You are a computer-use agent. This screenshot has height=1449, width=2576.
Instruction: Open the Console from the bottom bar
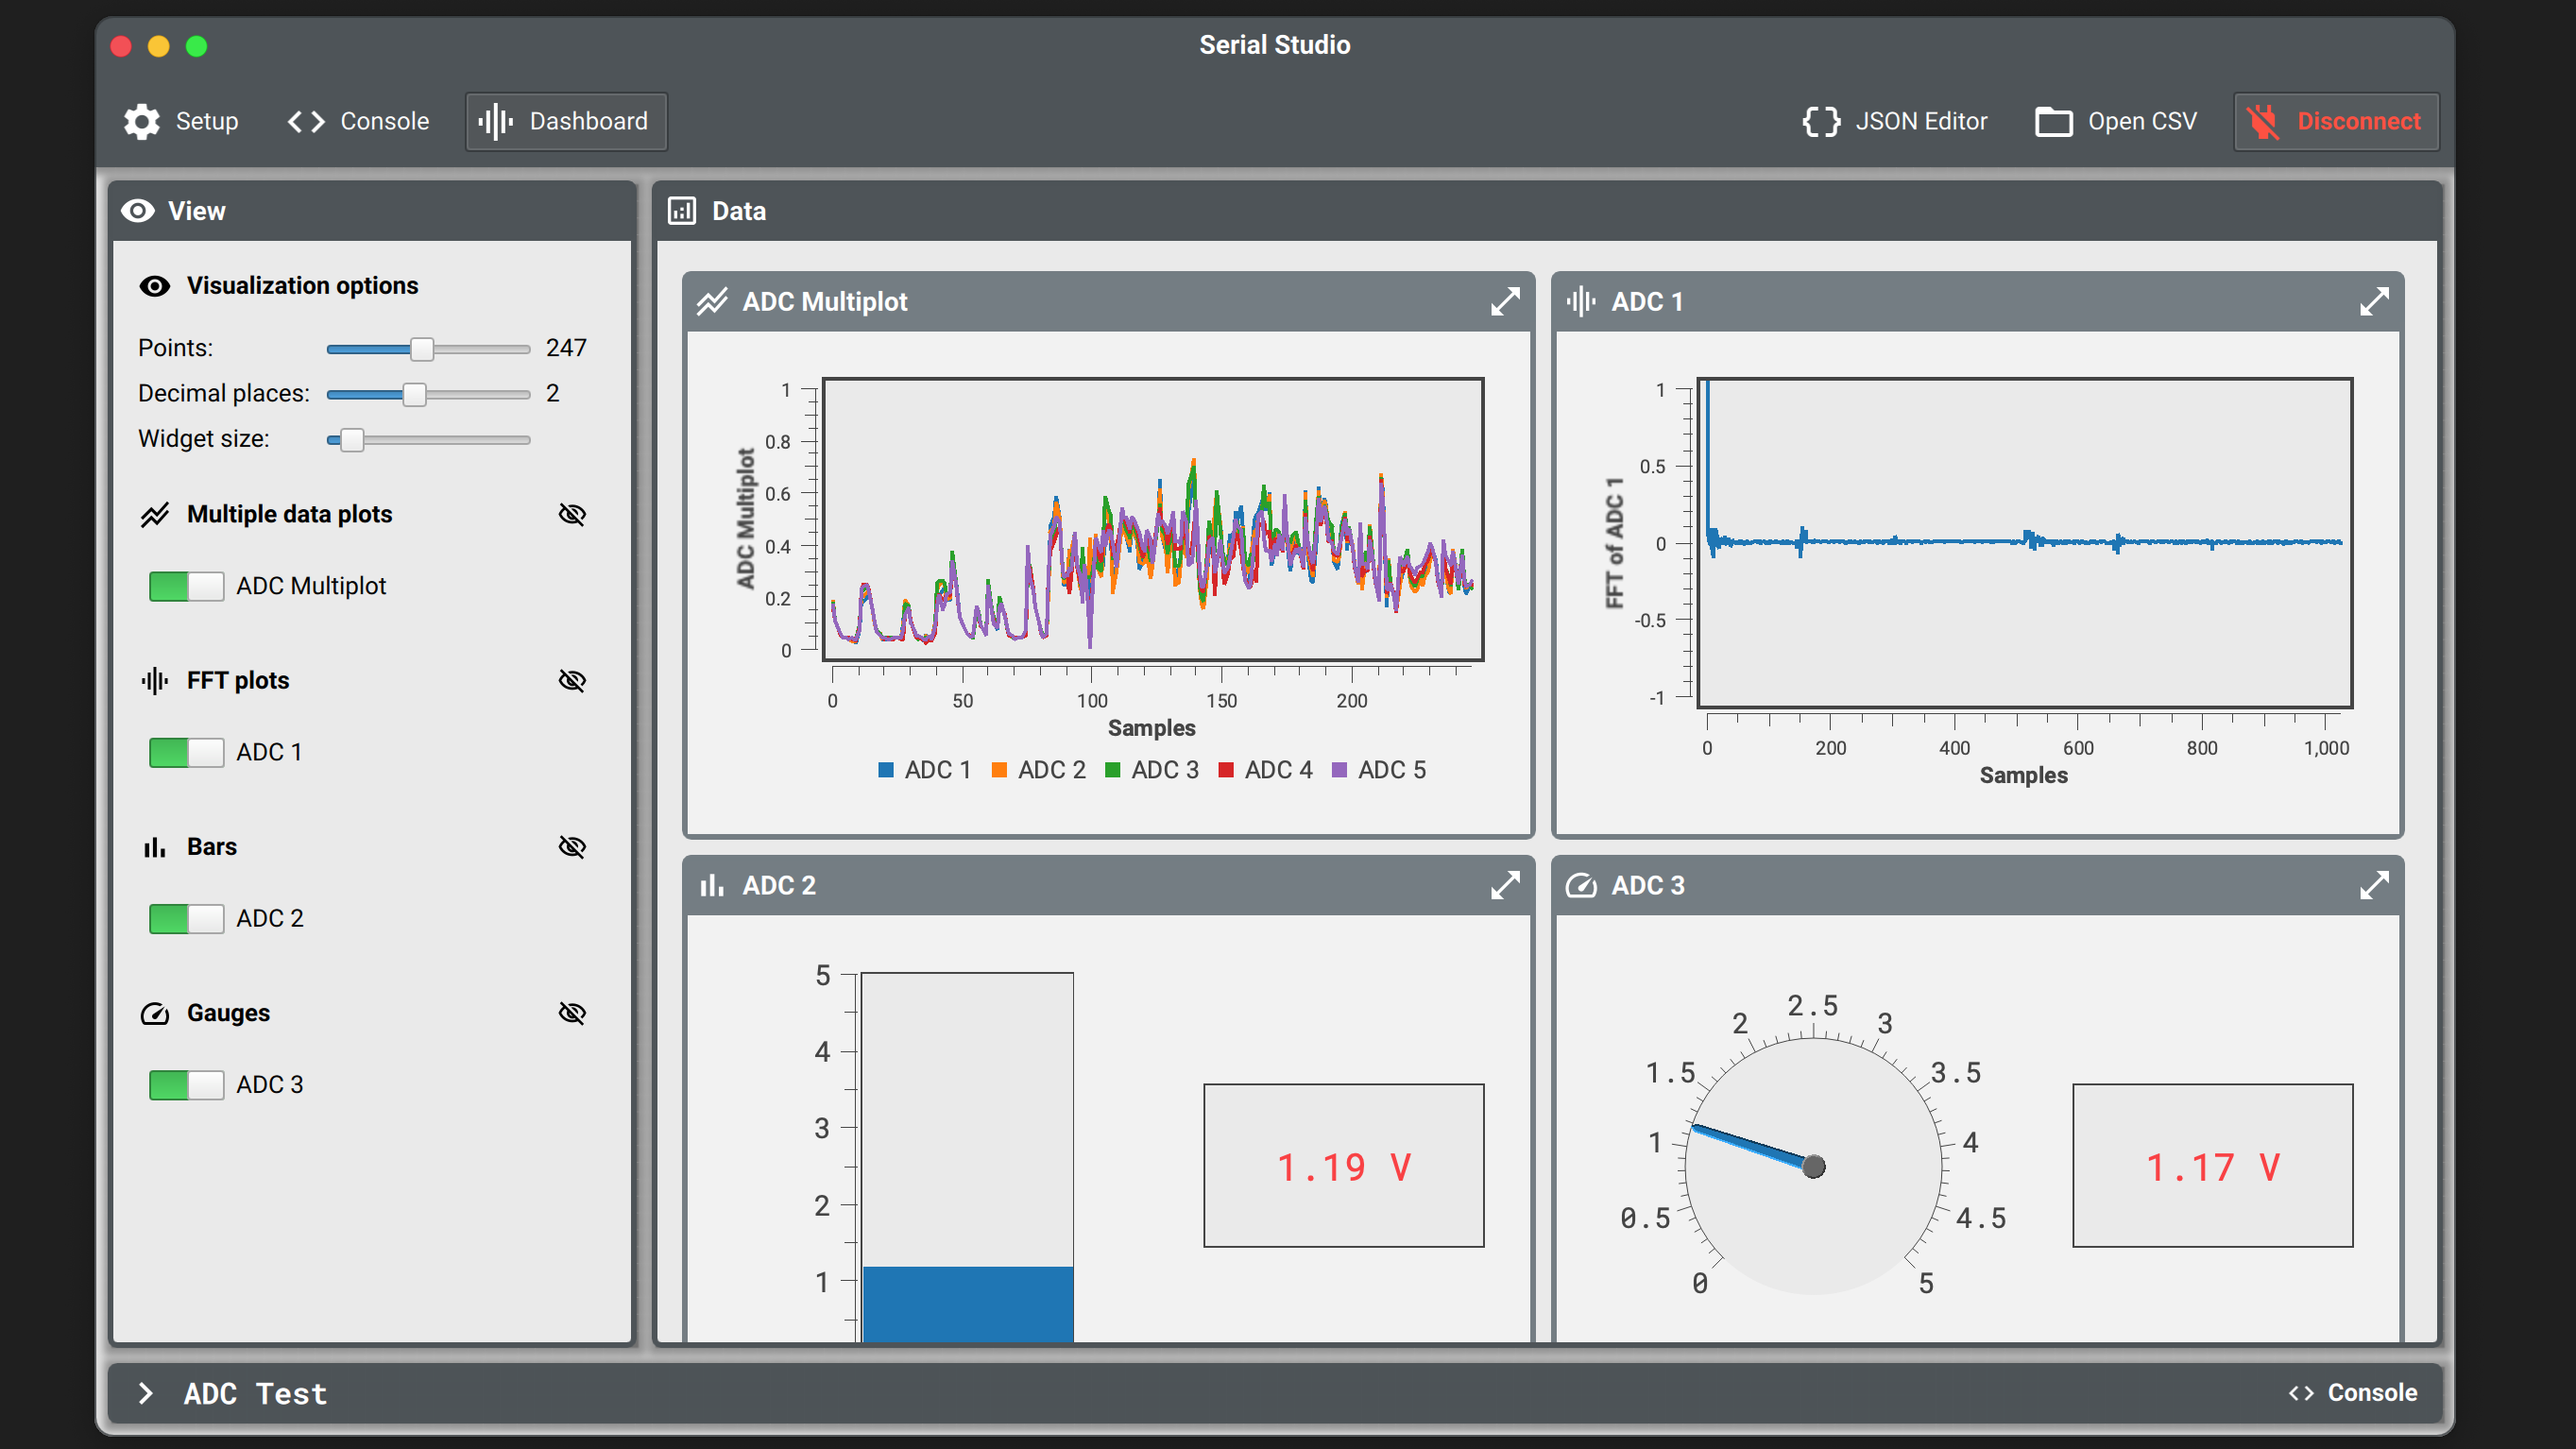coord(2352,1392)
